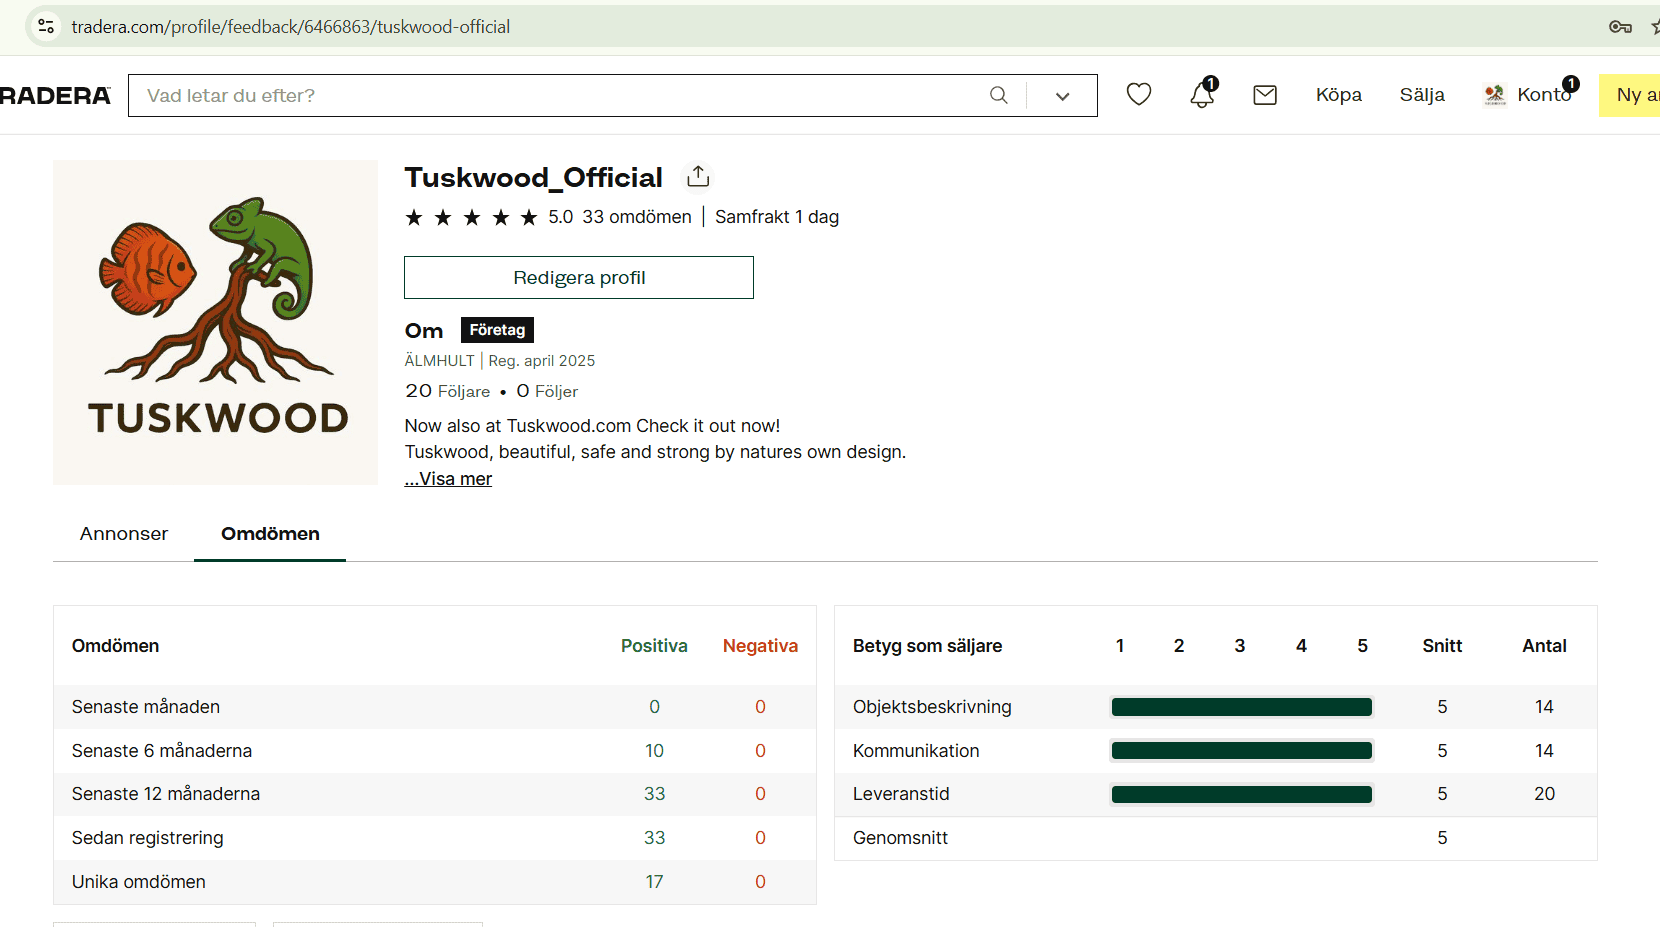
Task: Expand profile description with Visa mer
Action: pyautogui.click(x=448, y=479)
